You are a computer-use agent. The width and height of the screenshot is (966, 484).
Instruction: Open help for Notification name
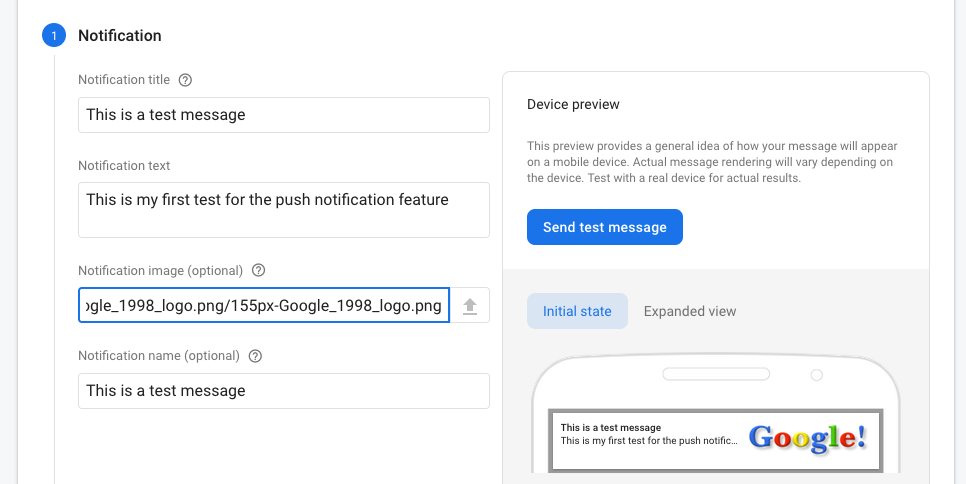point(255,356)
